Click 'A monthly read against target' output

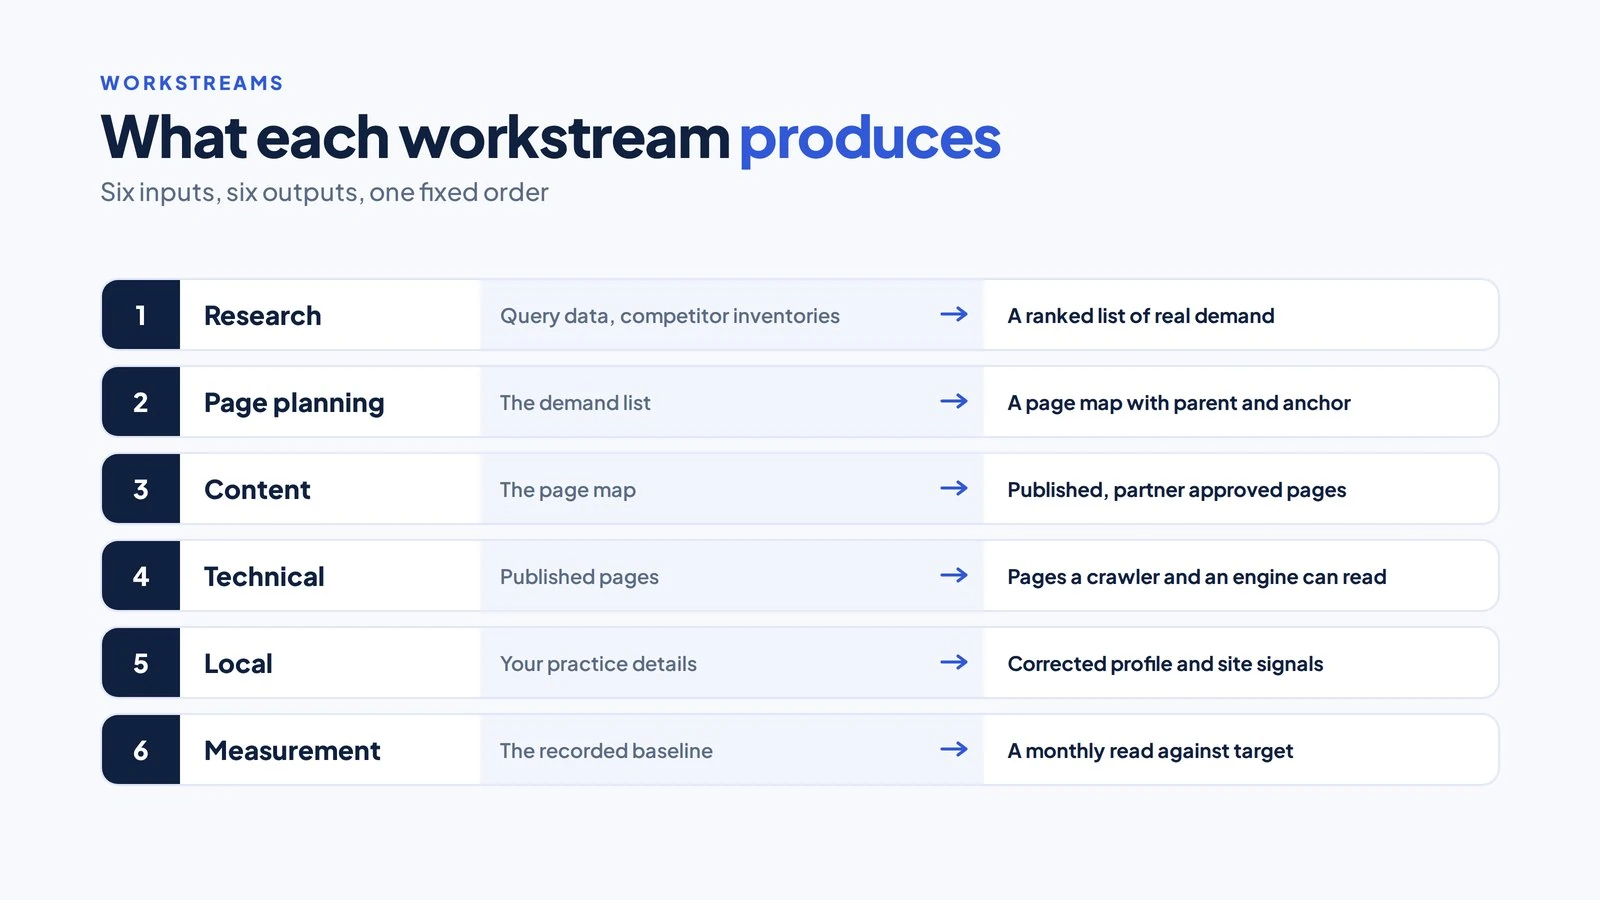[x=1150, y=751]
